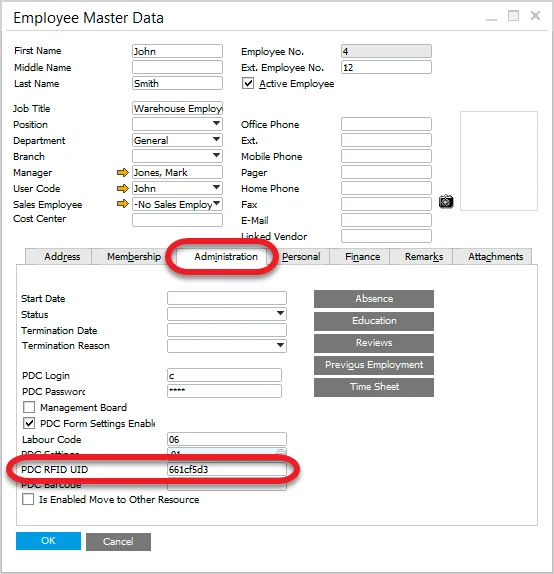Viewport: 554px width, 574px height.
Task: Focus the E-Mail field
Action: pyautogui.click(x=386, y=220)
